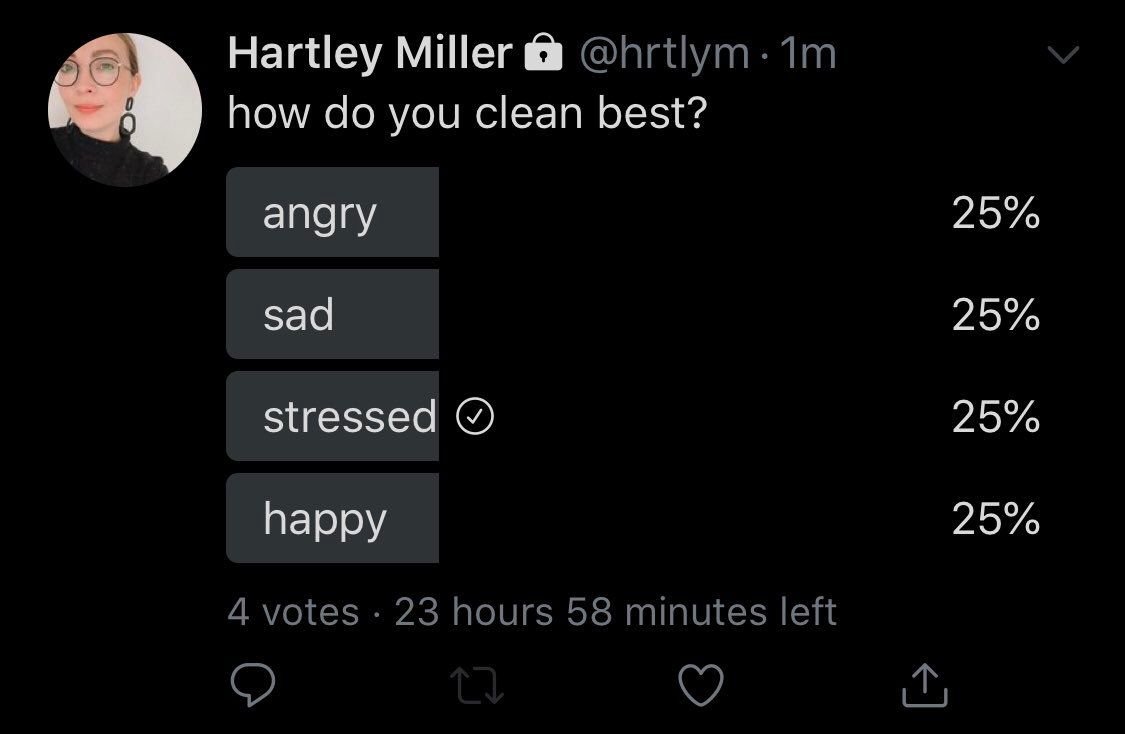Click the tweet text how do you clean best

[468, 114]
